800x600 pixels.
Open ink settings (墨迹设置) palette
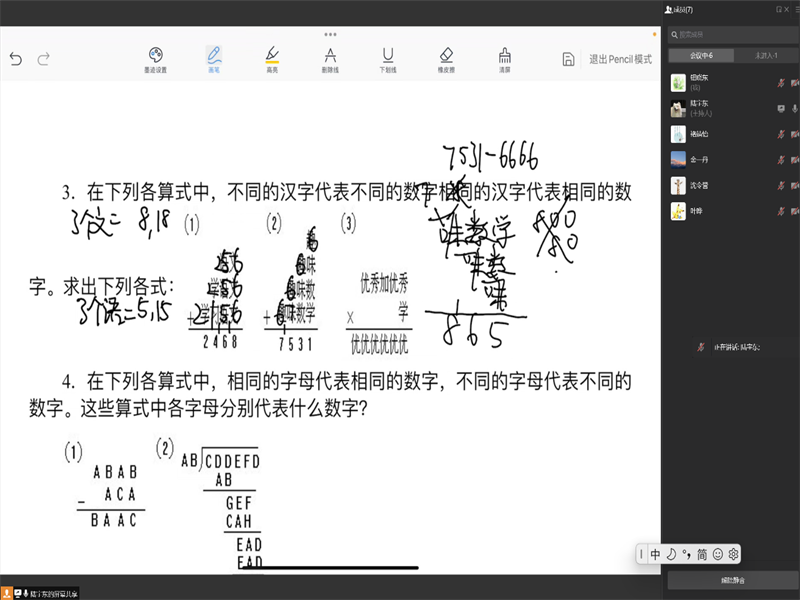coord(154,58)
